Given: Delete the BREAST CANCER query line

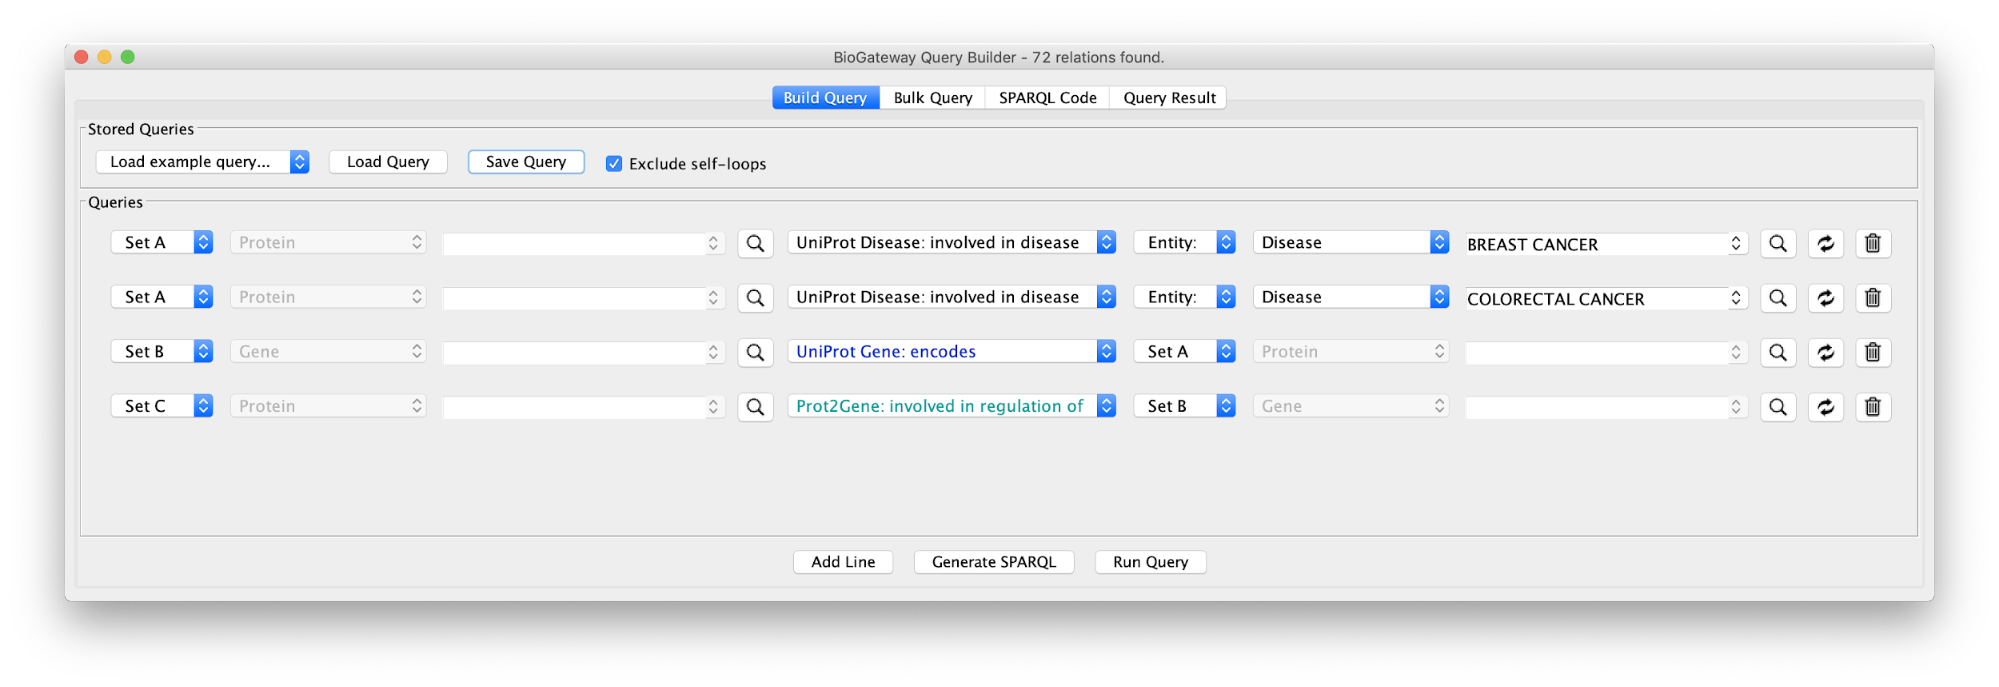Looking at the screenshot, I should pyautogui.click(x=1872, y=243).
